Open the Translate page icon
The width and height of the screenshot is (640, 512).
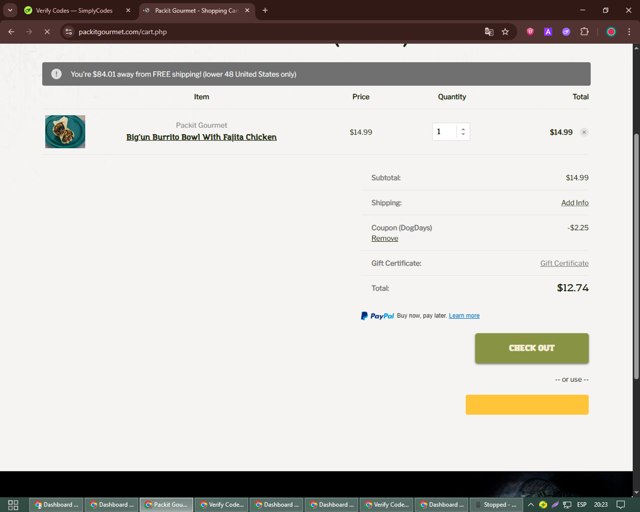coord(489,32)
